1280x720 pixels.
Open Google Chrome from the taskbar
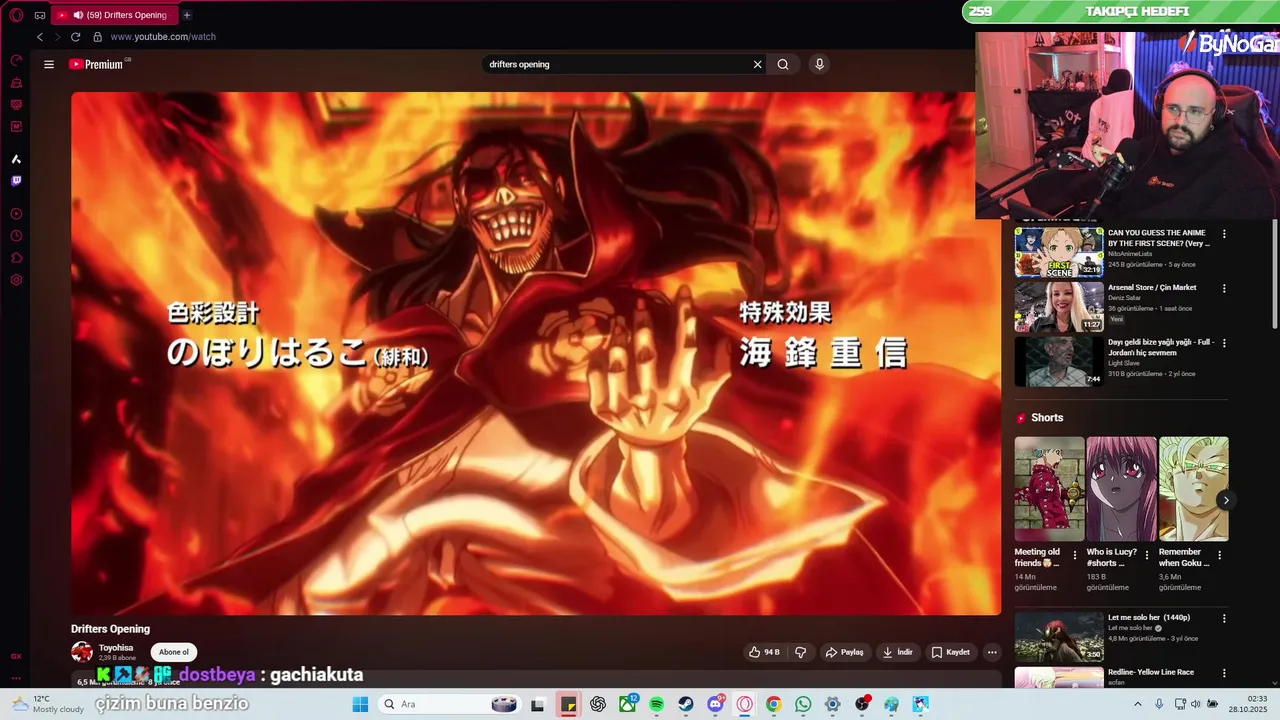point(773,704)
